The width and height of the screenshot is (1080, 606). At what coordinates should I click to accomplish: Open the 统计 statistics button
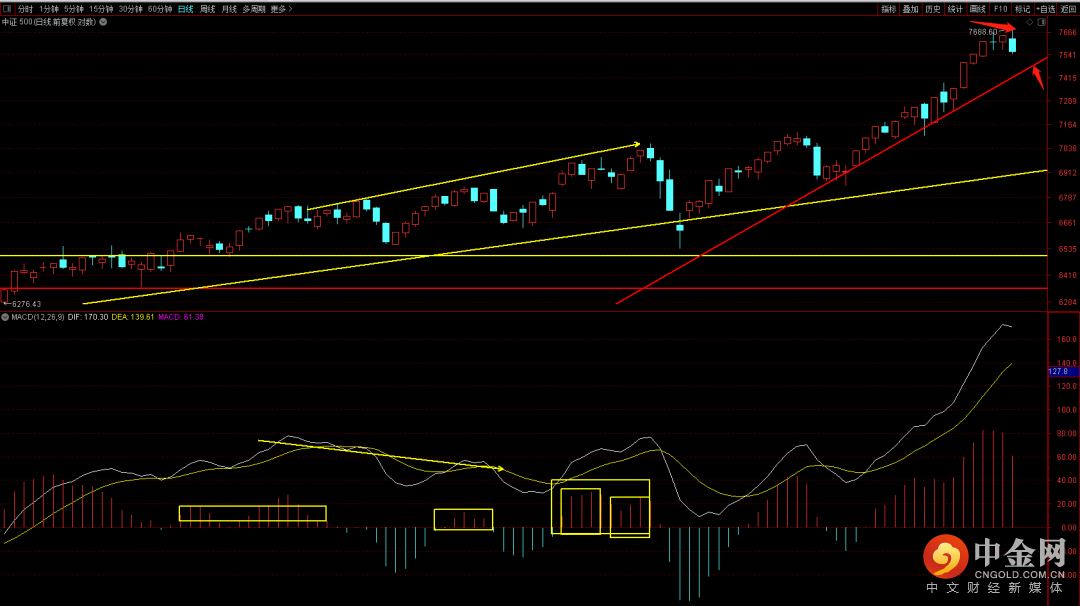coord(955,9)
